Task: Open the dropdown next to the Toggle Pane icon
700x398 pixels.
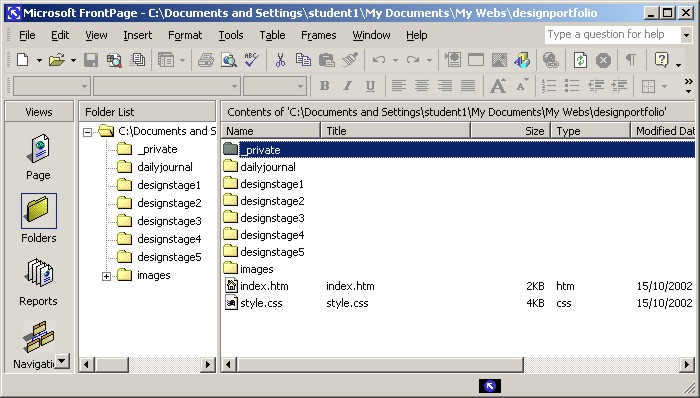Action: pos(182,60)
